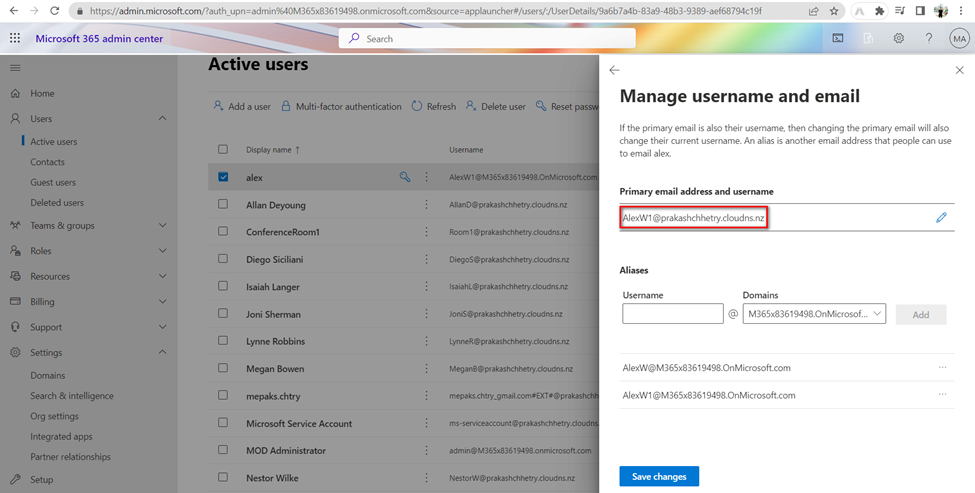Click the top Search box

click(488, 39)
